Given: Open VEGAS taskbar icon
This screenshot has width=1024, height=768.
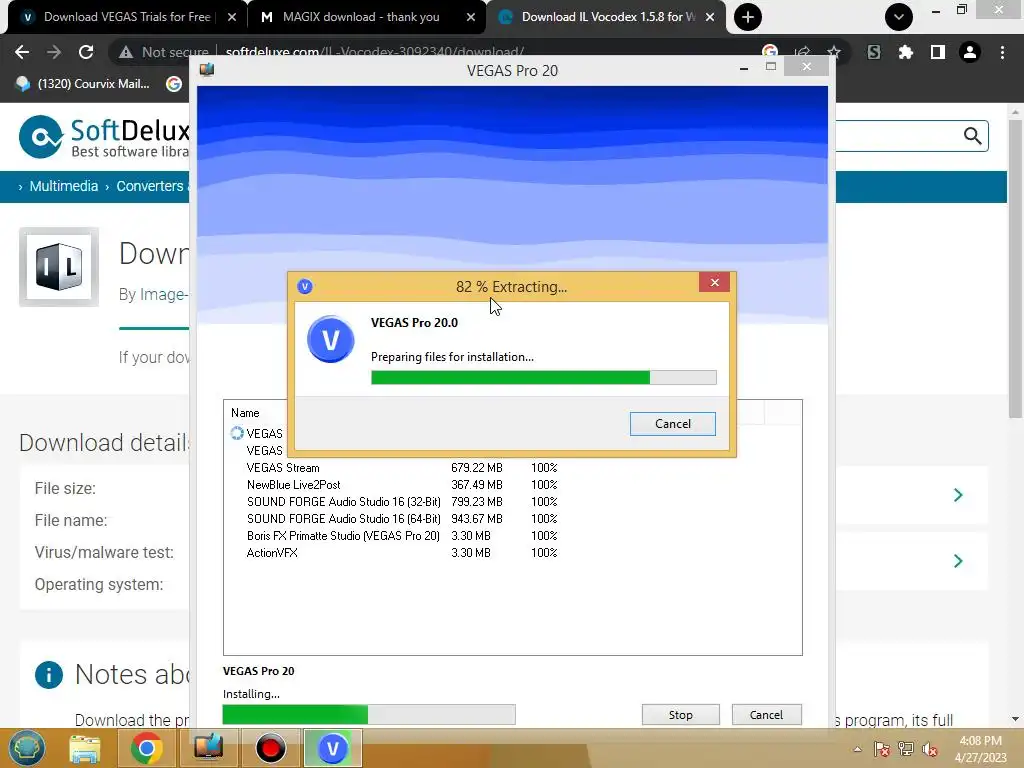Looking at the screenshot, I should pyautogui.click(x=332, y=748).
